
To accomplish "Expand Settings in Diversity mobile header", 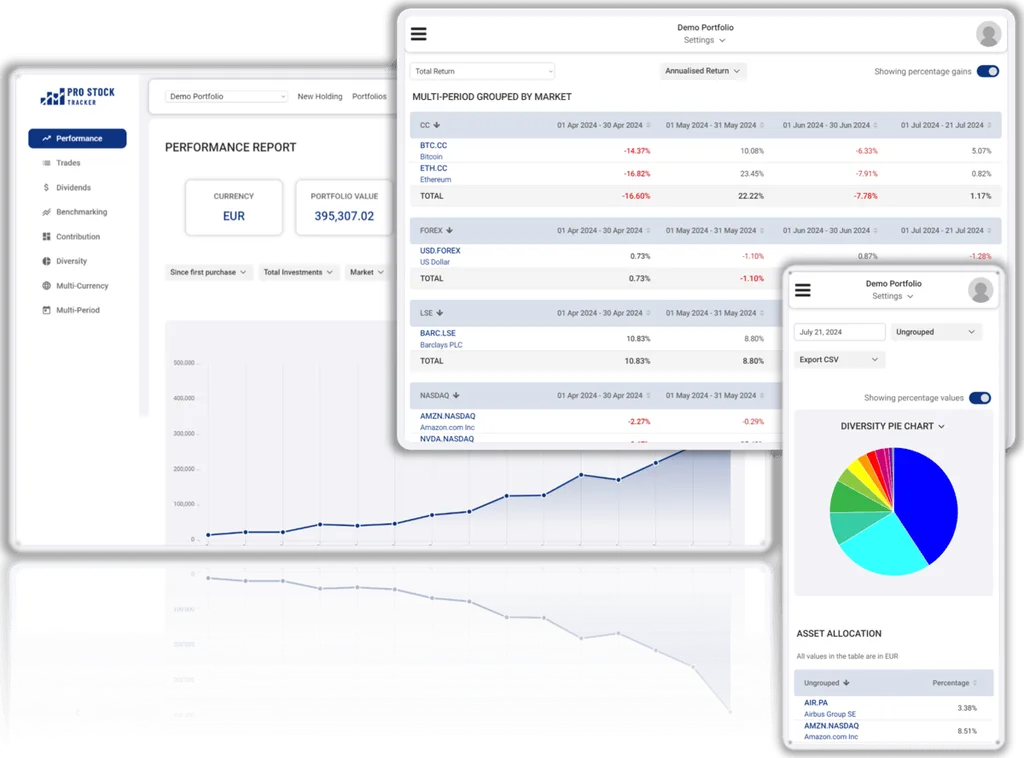I will (x=893, y=296).
